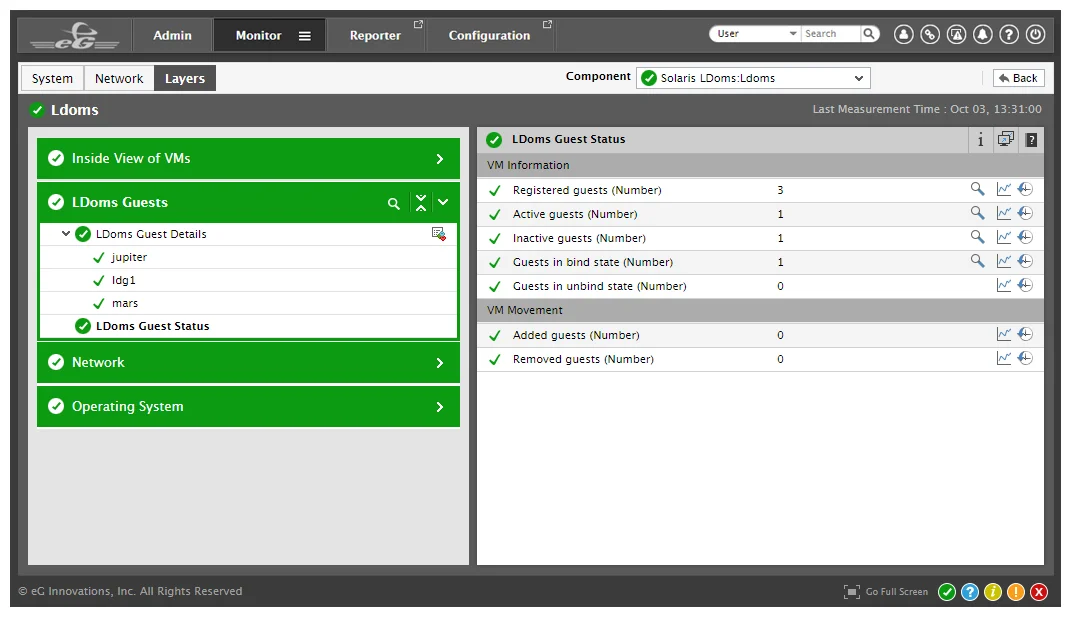Viewport: 1071px width, 617px height.
Task: Open help via the header question mark icon
Action: click(1009, 34)
